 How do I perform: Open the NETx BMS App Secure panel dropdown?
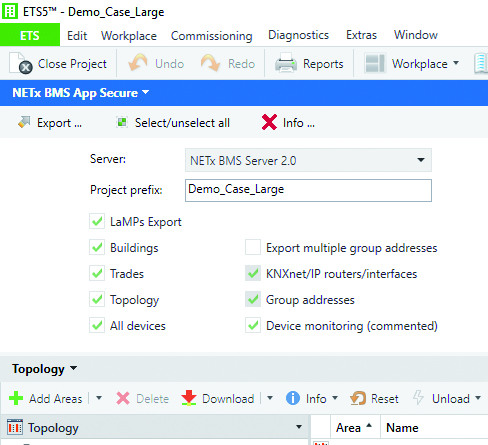tap(146, 92)
